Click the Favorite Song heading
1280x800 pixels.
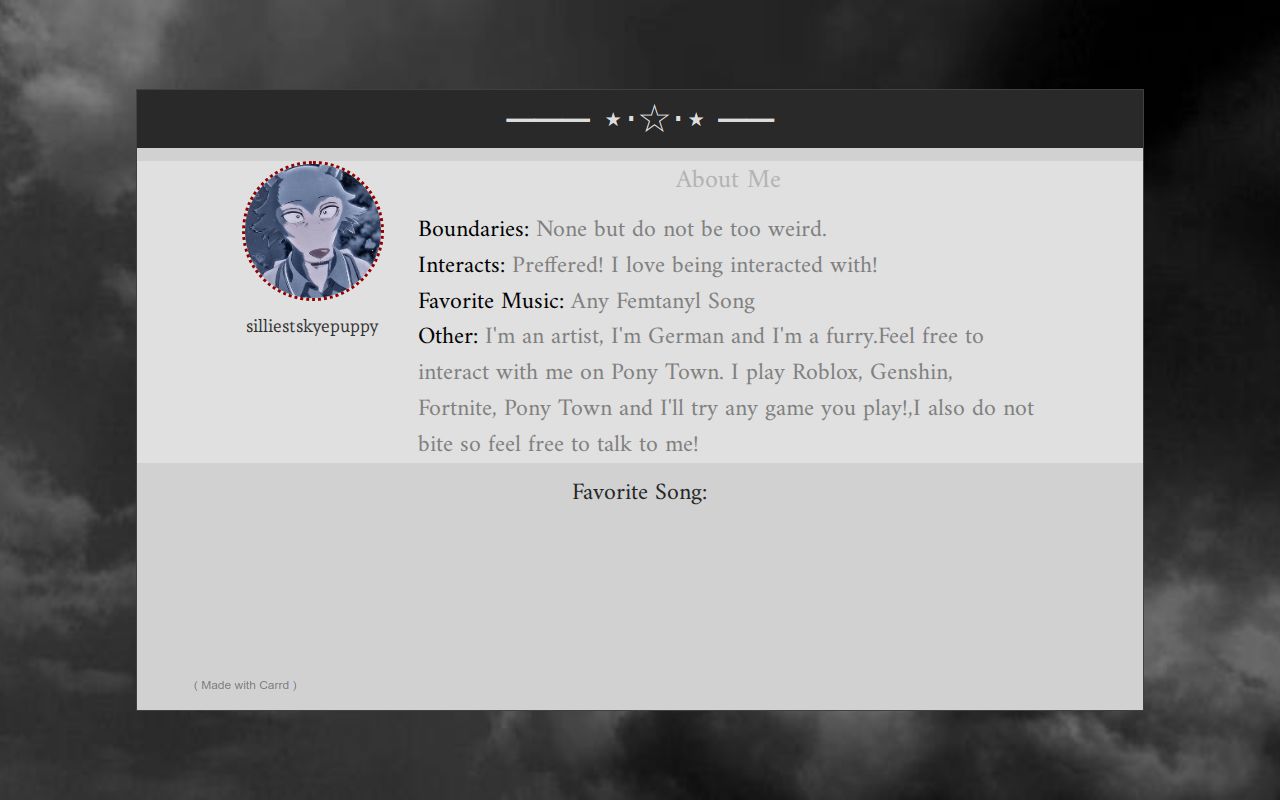[639, 492]
